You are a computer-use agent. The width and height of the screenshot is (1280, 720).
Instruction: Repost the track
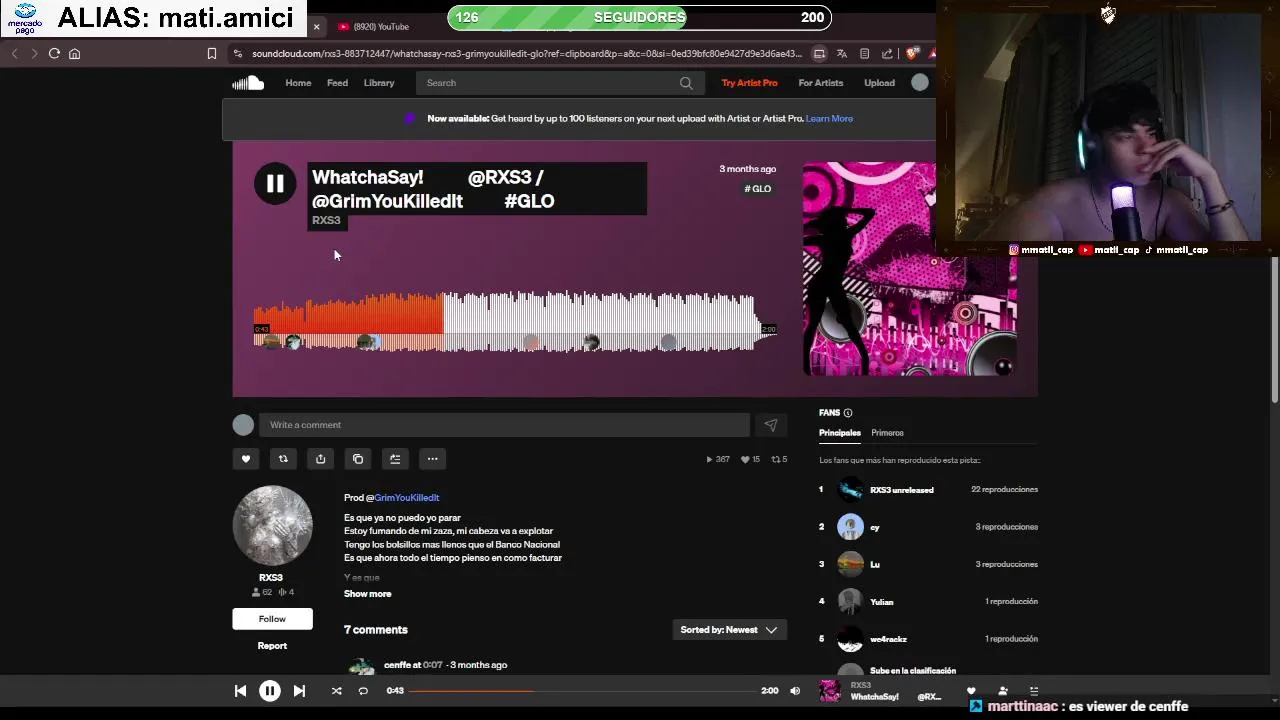click(283, 459)
